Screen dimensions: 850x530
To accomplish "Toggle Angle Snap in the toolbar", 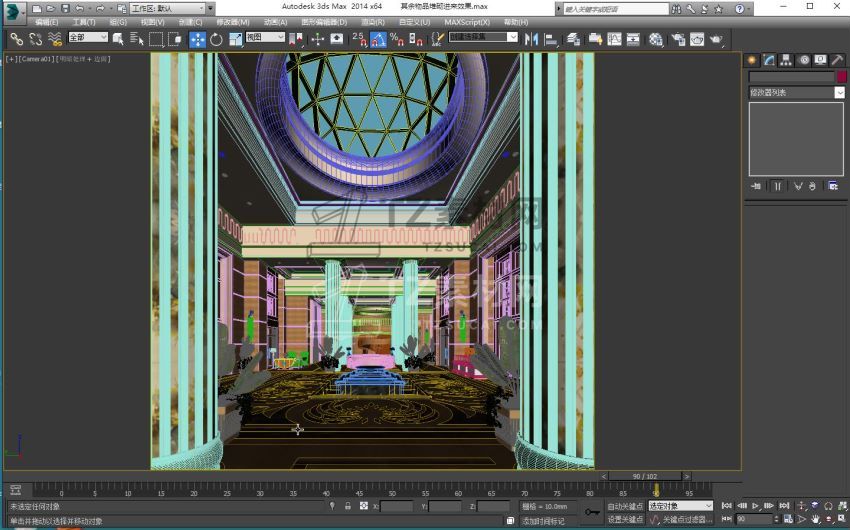I will [378, 40].
